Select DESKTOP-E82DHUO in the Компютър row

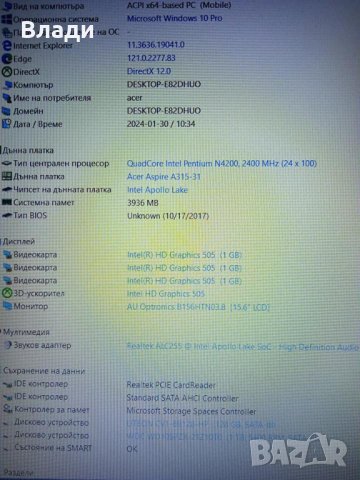click(164, 84)
